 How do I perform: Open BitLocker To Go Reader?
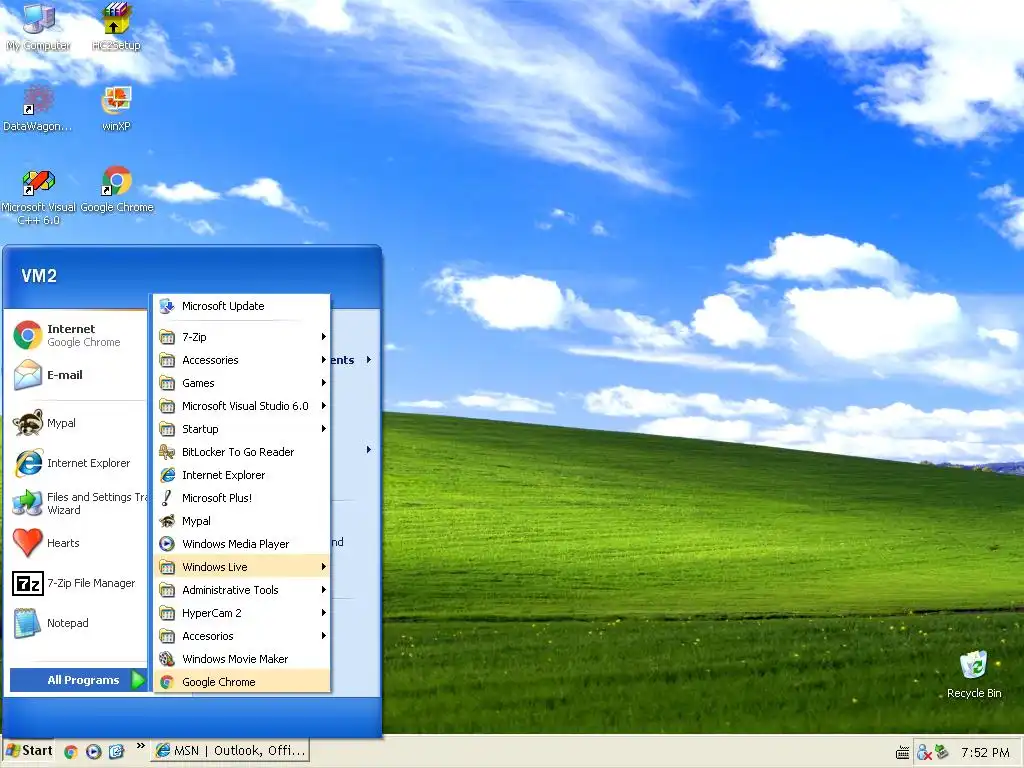point(242,452)
